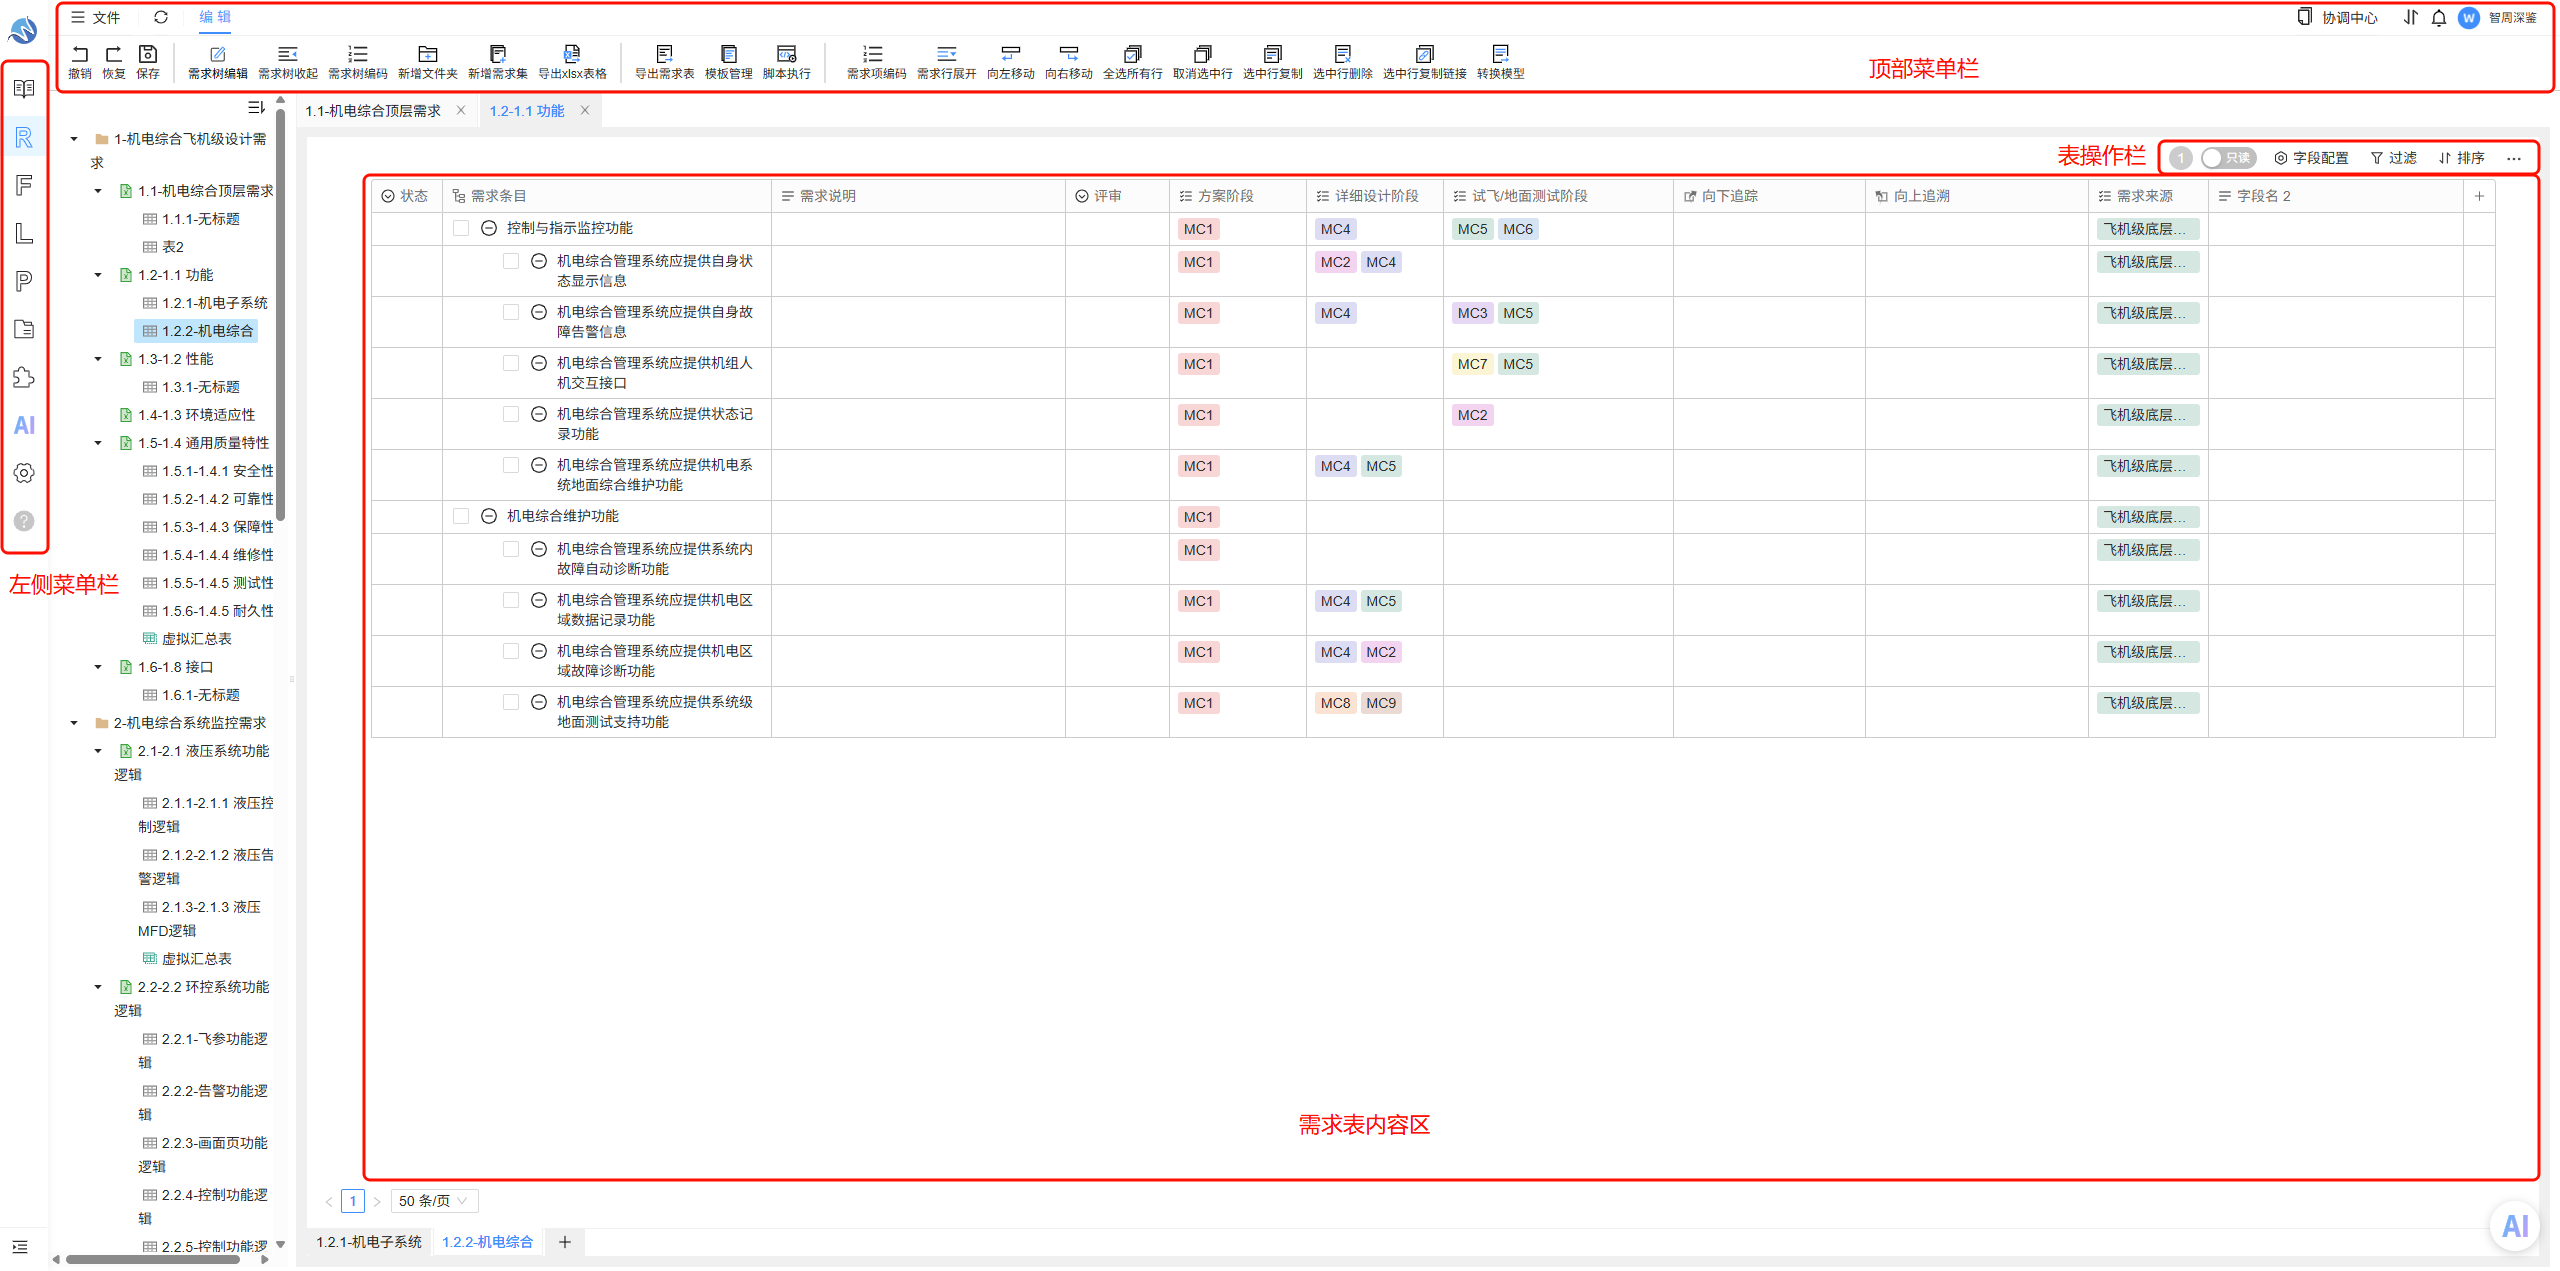Click the 撤销 undo icon

click(x=80, y=61)
